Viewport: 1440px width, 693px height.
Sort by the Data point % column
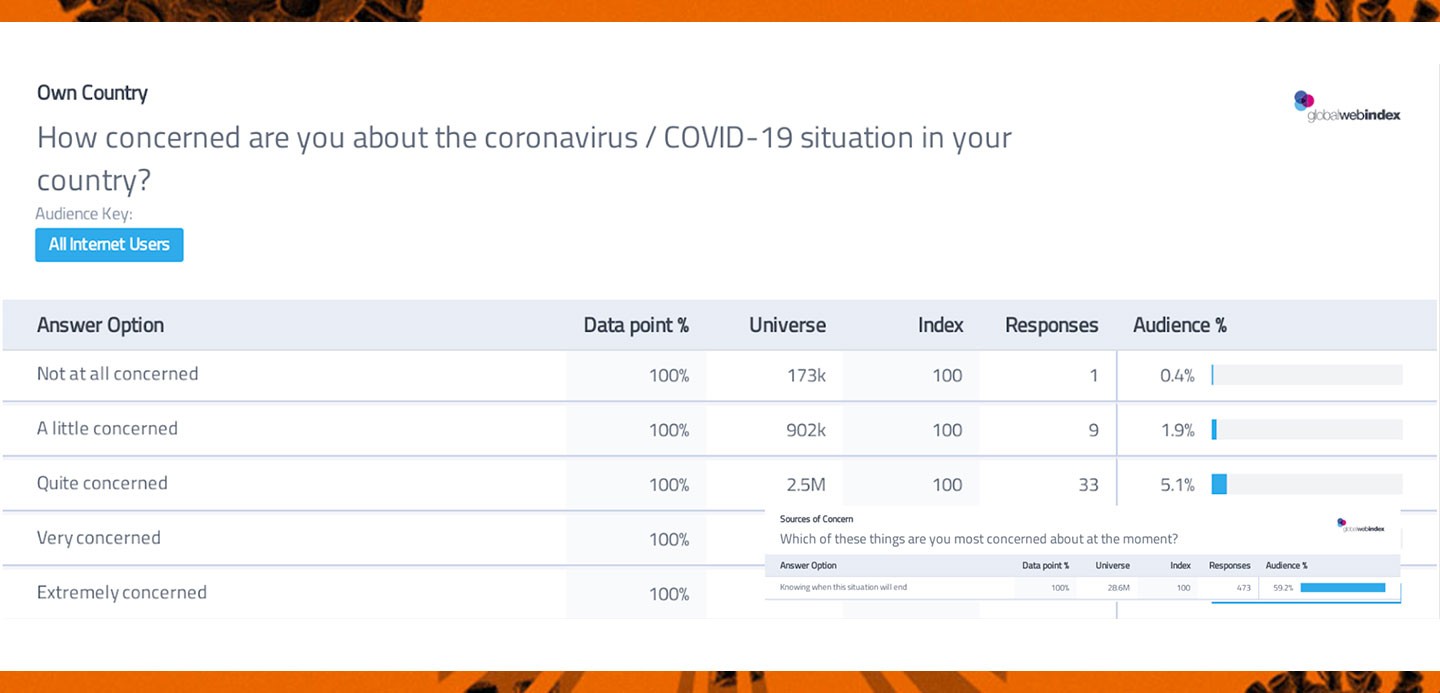[636, 325]
